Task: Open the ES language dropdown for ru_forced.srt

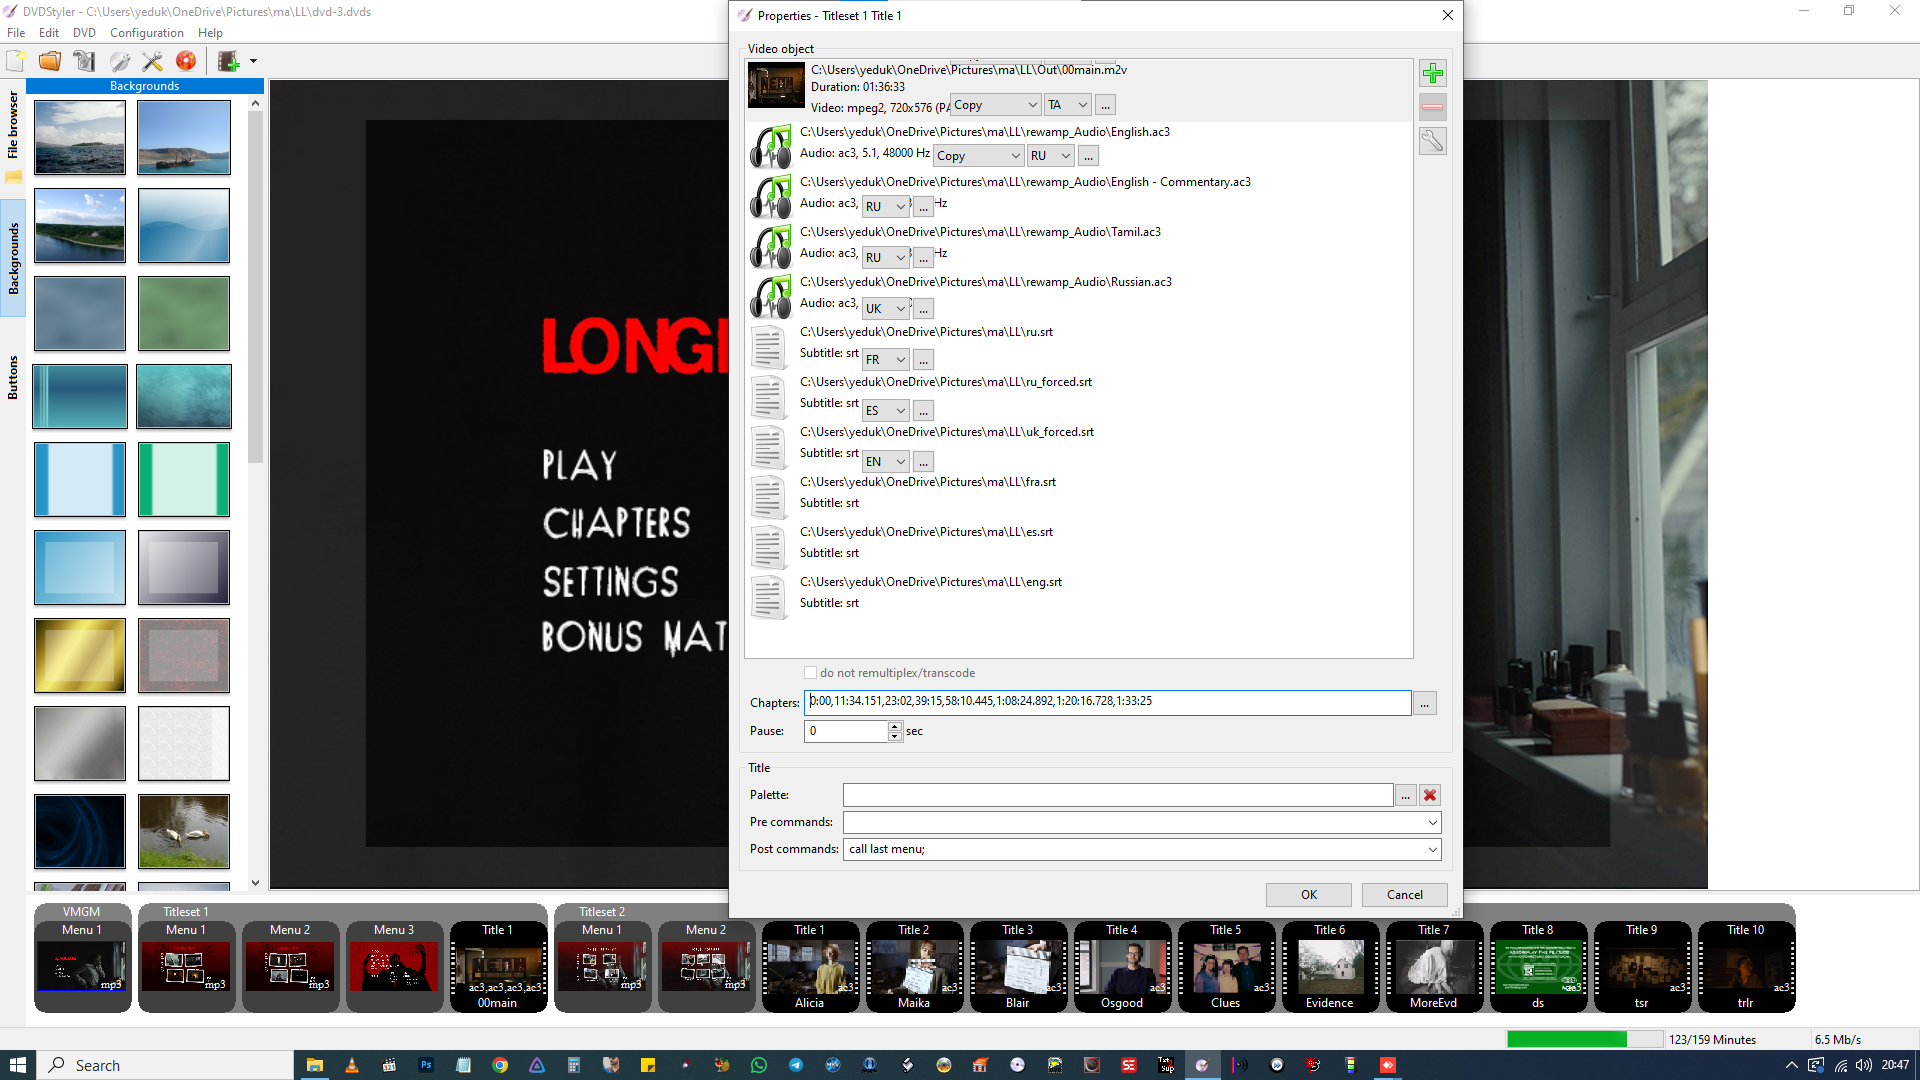Action: coord(886,411)
